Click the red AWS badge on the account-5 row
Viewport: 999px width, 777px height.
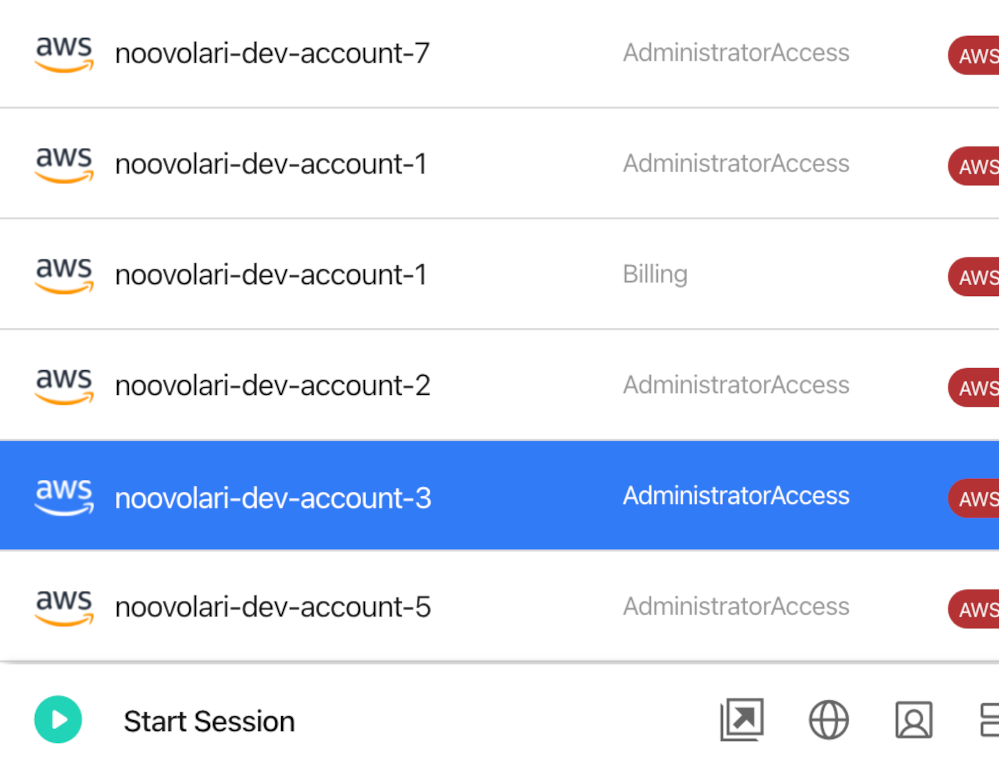pyautogui.click(x=974, y=609)
